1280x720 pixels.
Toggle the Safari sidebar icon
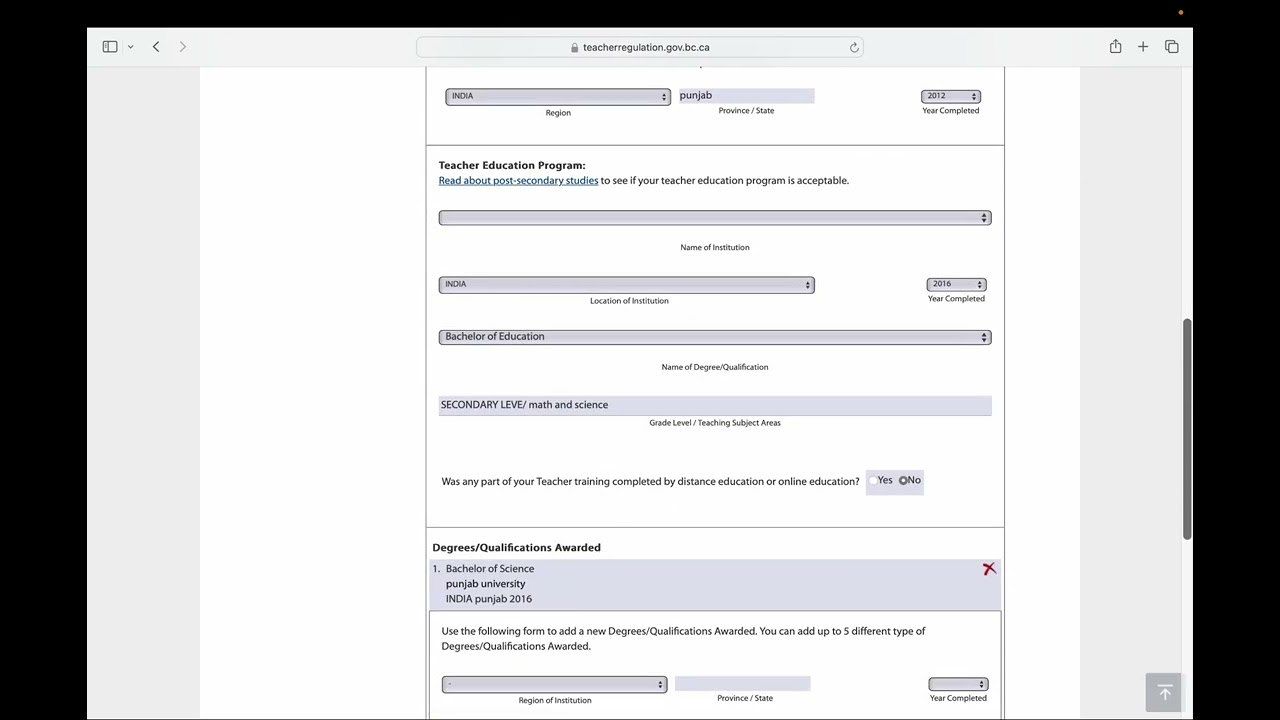point(110,47)
